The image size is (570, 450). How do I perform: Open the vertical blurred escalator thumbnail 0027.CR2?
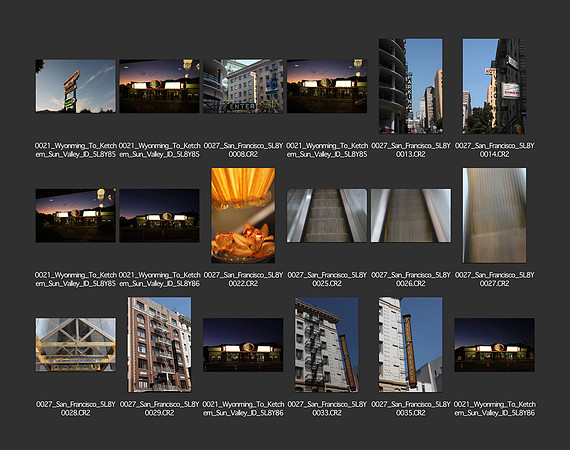(494, 215)
